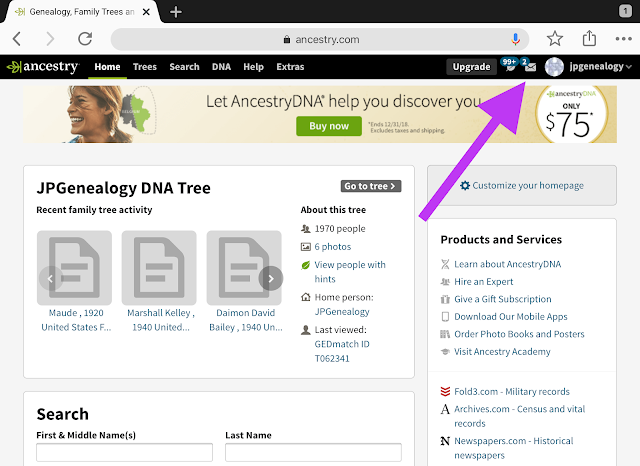The image size is (640, 466).
Task: Click Customize your homepage link
Action: coord(522,186)
